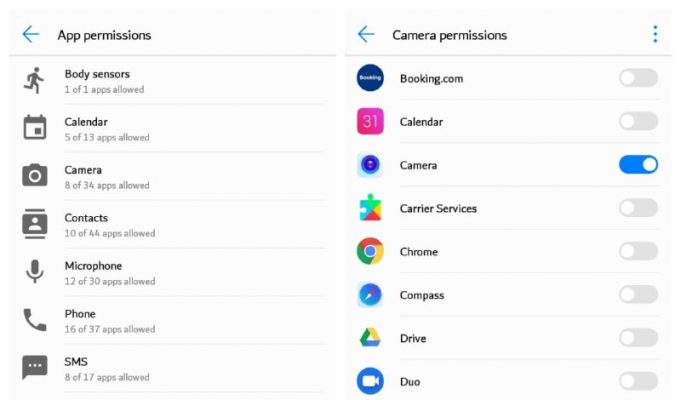Screen dimensions: 681x400
Task: Enable camera permission for Booking.com
Action: [x=638, y=78]
